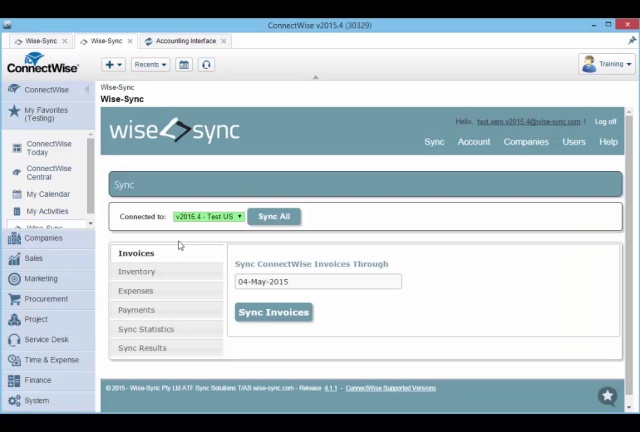Click the invoice through-date input field

coord(318,282)
